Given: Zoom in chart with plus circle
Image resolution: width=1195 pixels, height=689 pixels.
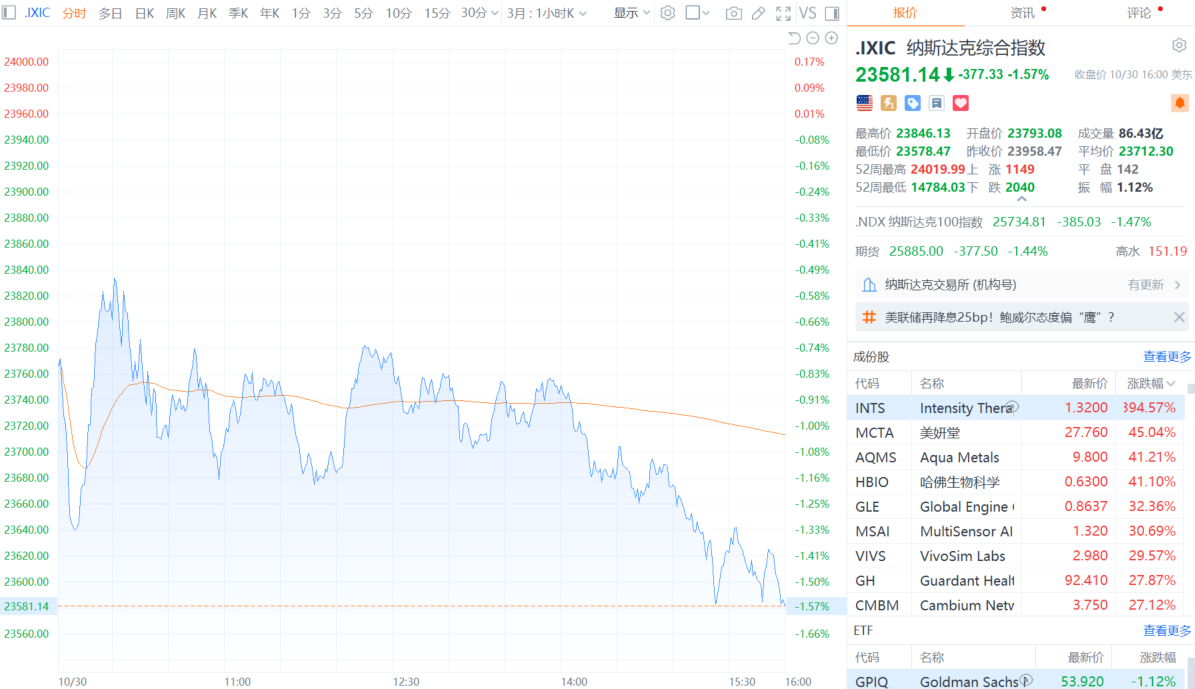Looking at the screenshot, I should (831, 38).
